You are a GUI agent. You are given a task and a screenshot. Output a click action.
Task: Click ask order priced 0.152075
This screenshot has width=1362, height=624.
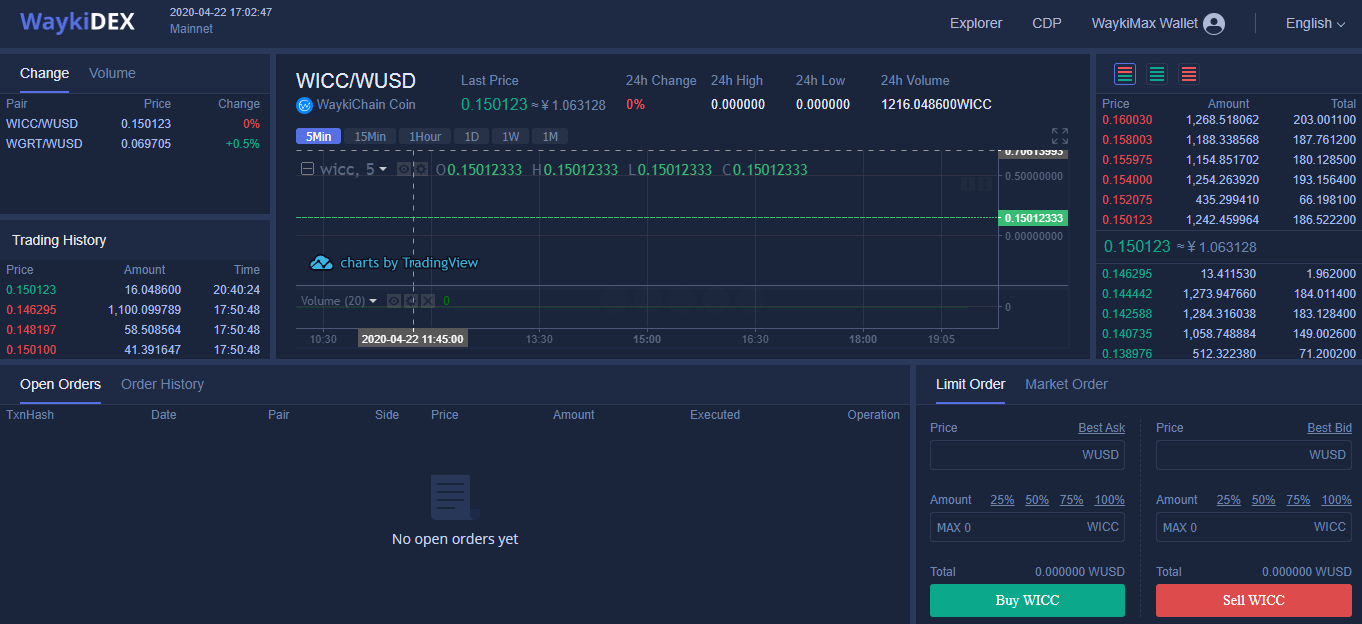click(1229, 200)
